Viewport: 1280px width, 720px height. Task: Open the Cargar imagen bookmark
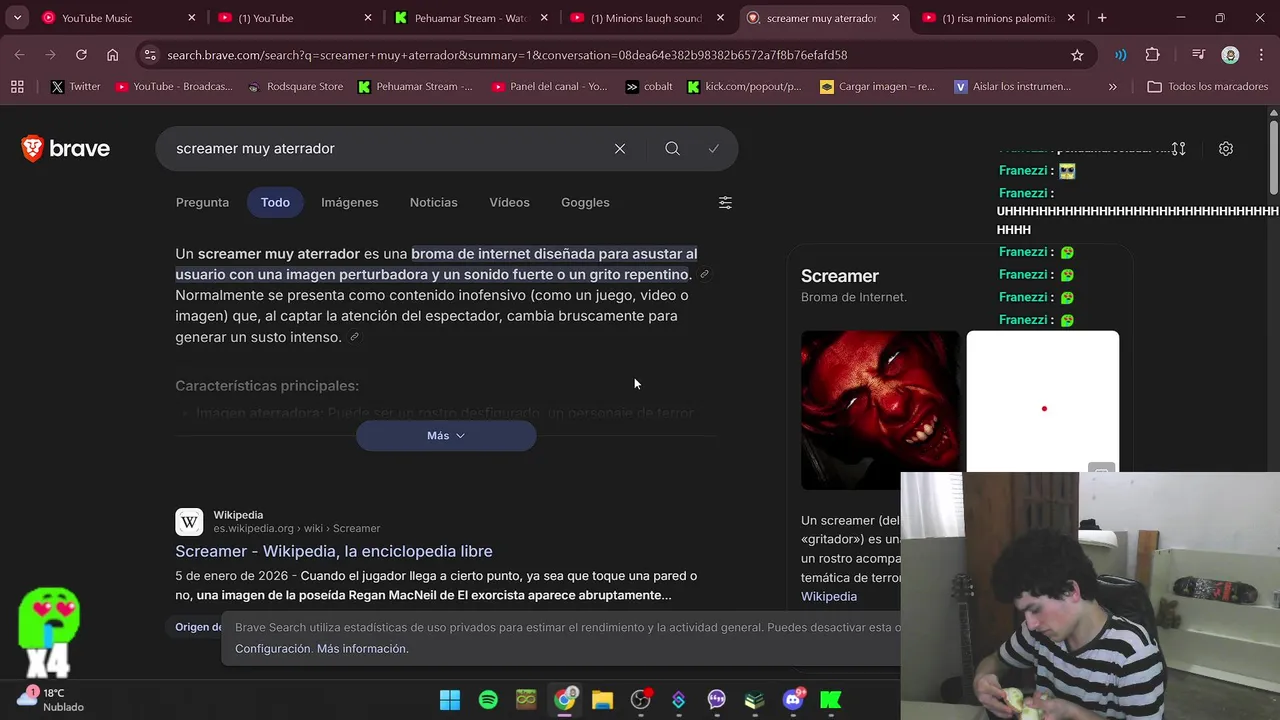(877, 87)
